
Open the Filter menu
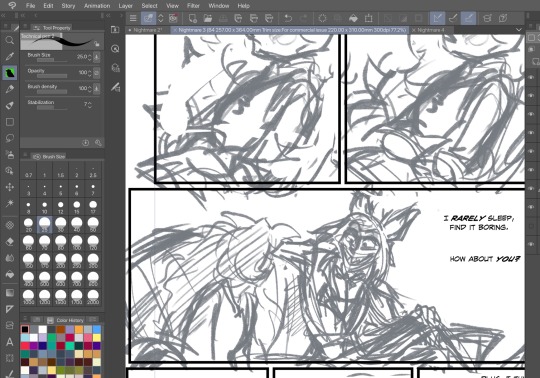193,6
